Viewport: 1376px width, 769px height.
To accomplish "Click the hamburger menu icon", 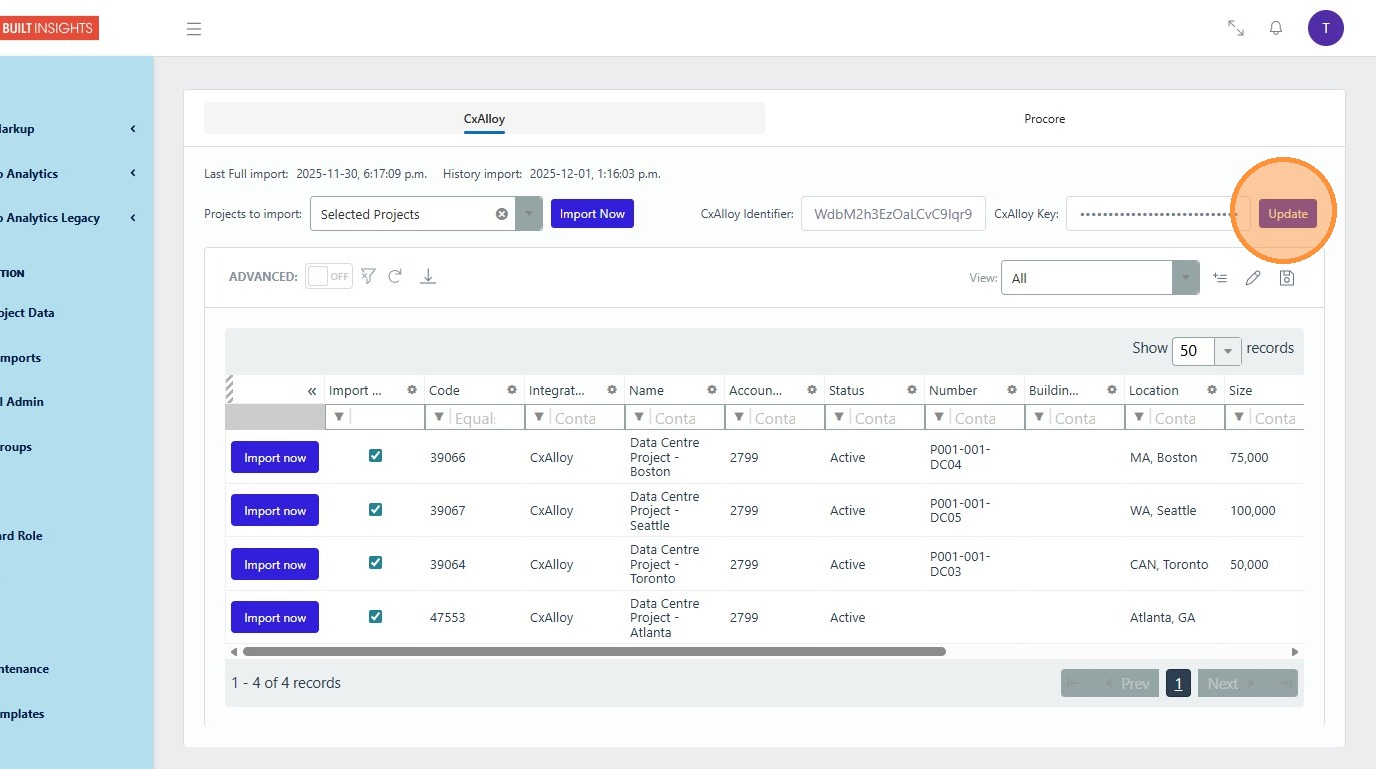I will (x=194, y=29).
